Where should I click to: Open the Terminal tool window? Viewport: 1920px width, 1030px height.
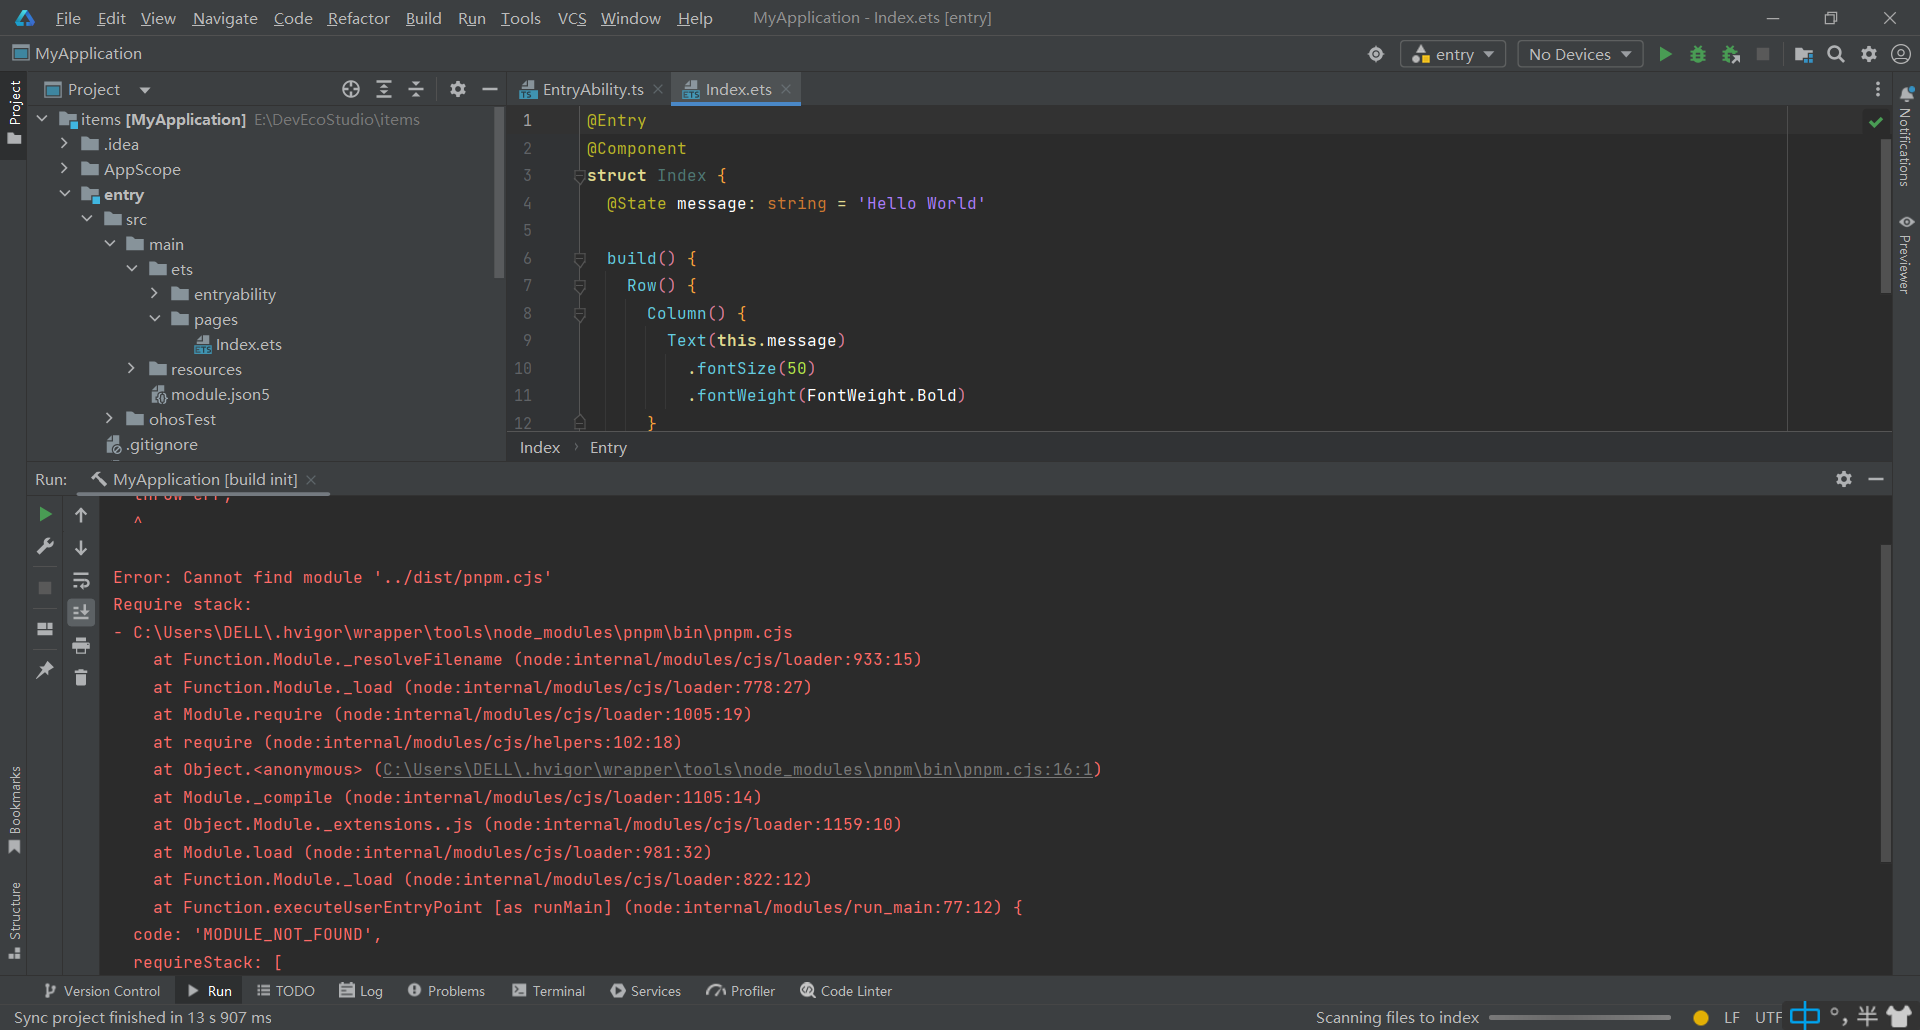[548, 991]
